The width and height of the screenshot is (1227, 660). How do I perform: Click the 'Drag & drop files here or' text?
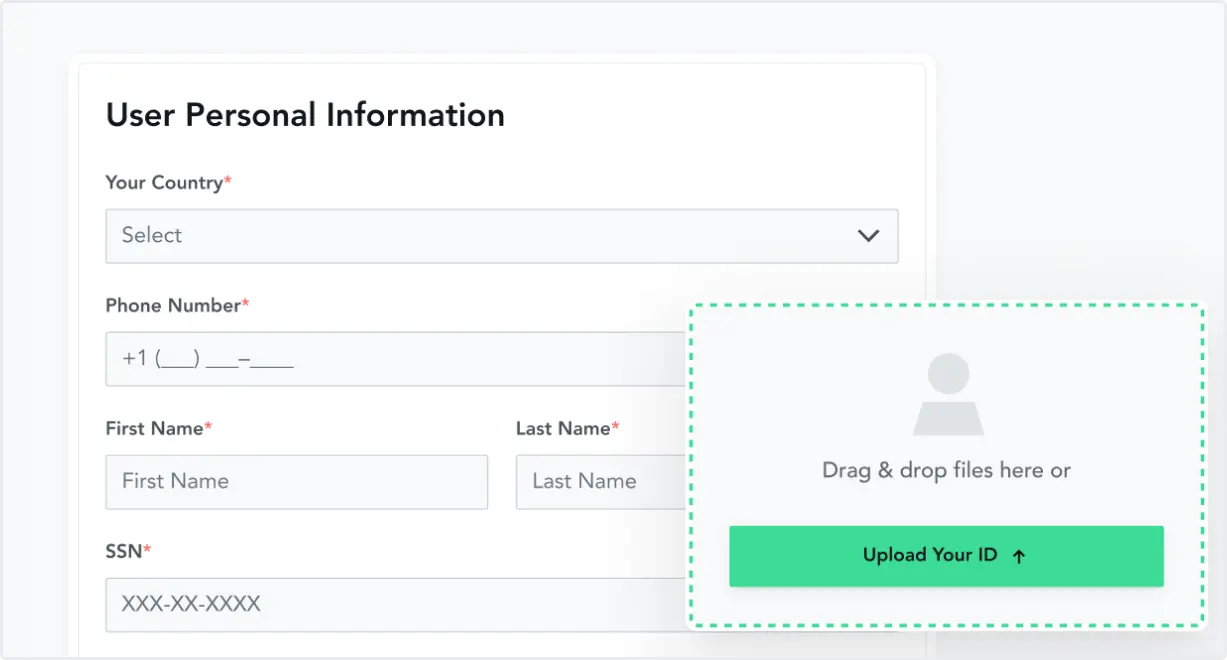[946, 470]
